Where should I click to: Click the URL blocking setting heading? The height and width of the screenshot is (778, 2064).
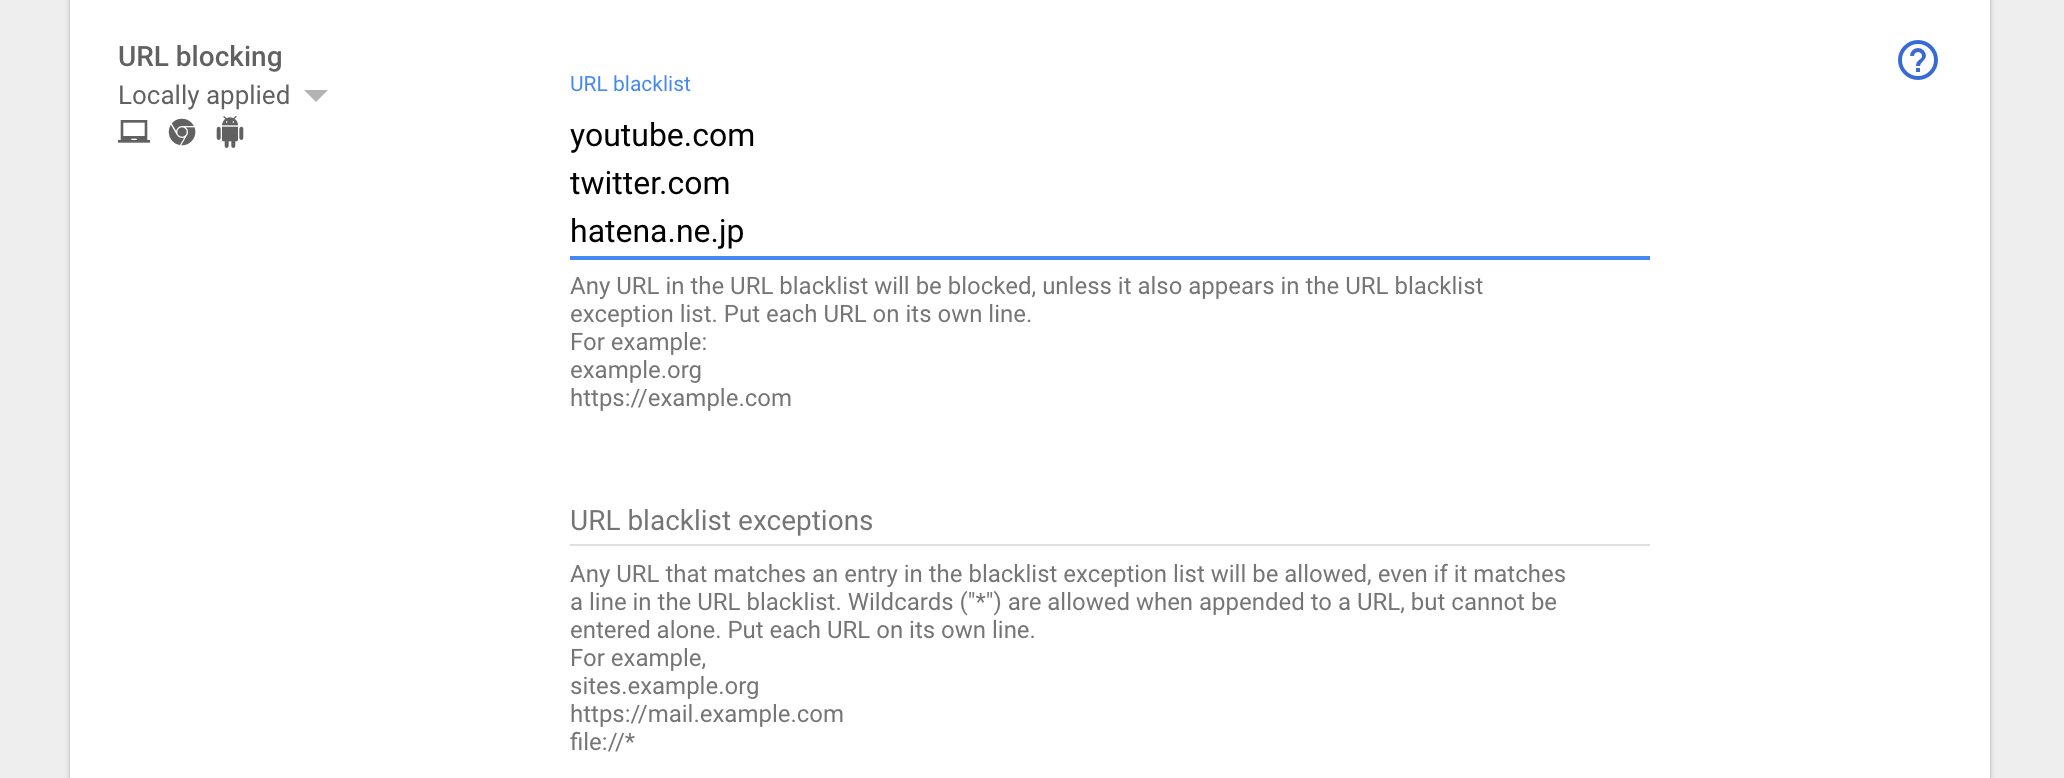pos(200,56)
